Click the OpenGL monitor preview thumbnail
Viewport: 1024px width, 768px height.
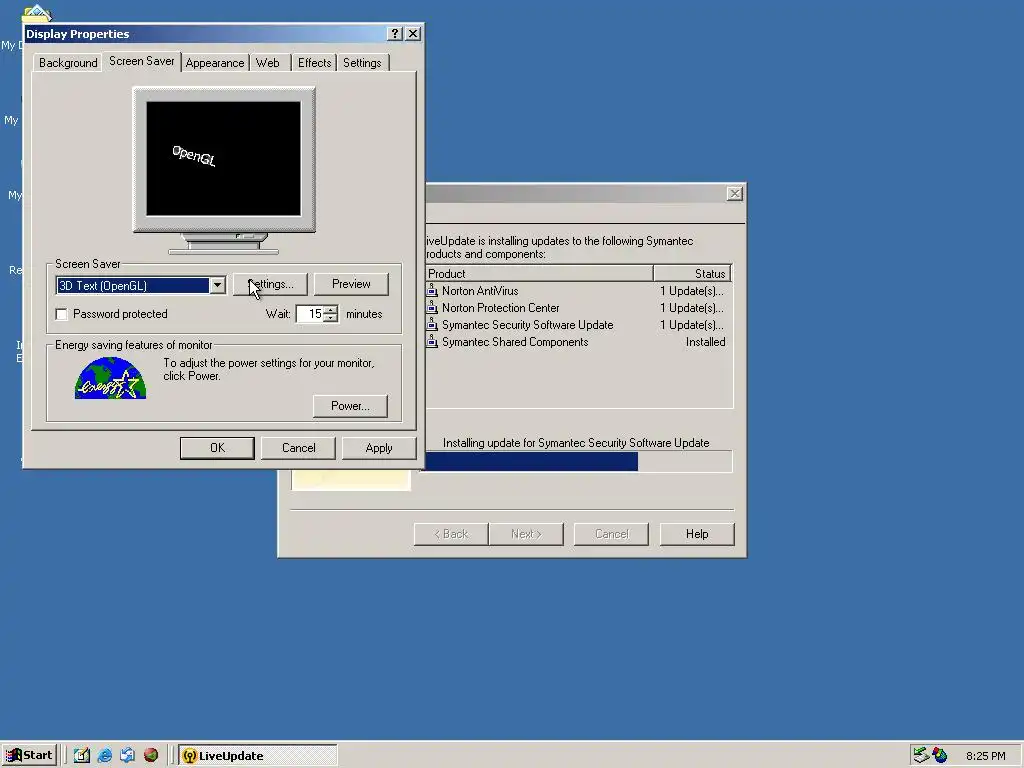(223, 159)
